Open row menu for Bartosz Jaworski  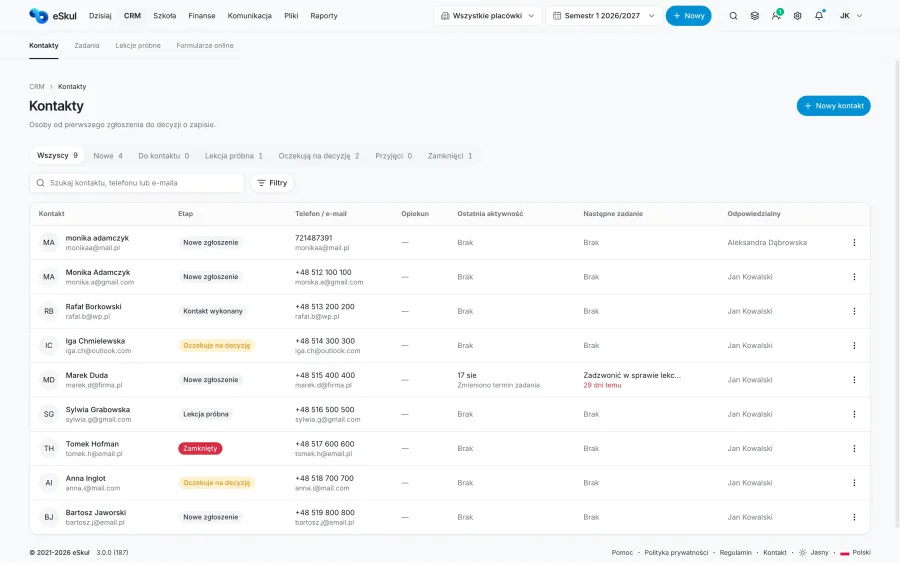pos(854,517)
